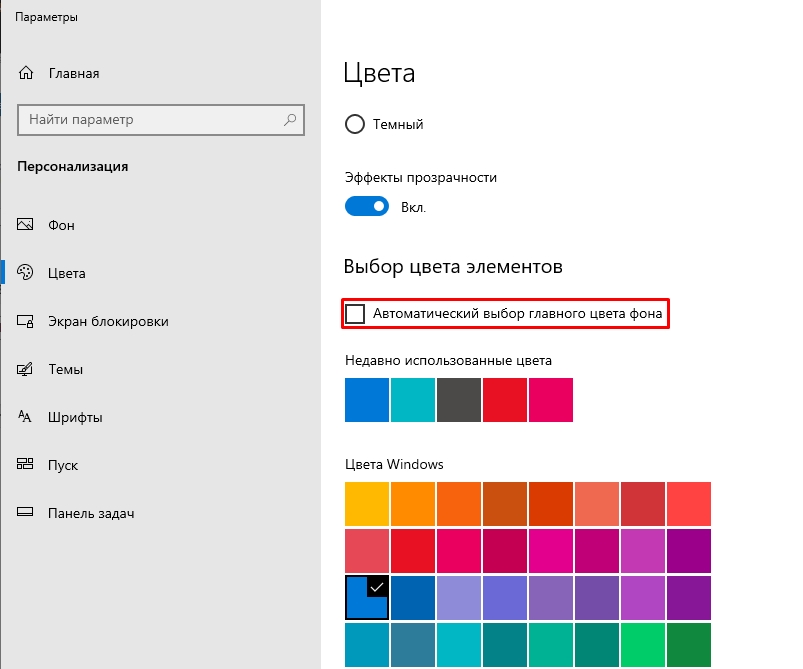Open the Темы themes section
Viewport: 803px width, 669px height.
click(50, 369)
